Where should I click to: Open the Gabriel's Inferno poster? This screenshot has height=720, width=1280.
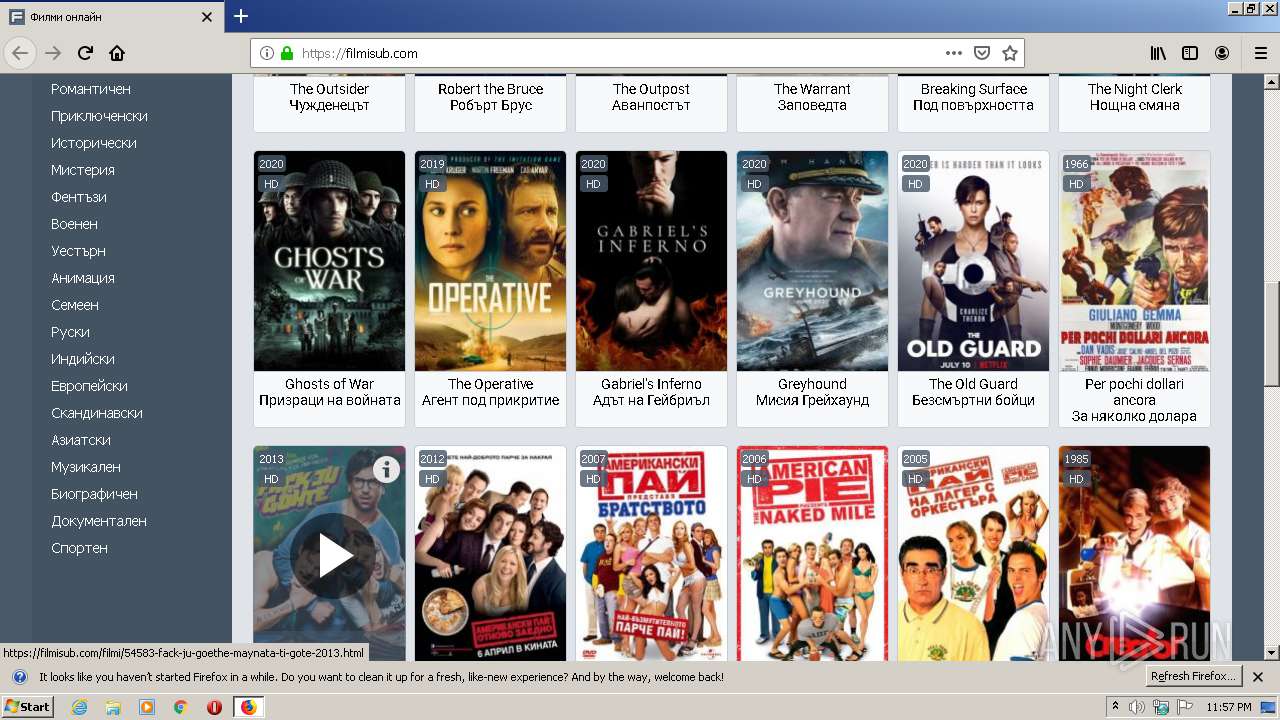651,261
